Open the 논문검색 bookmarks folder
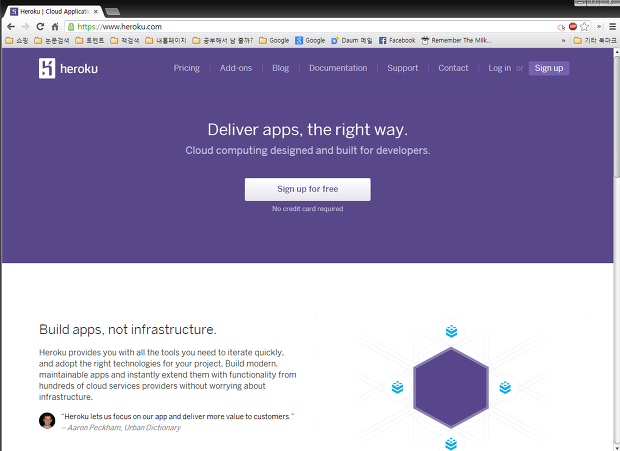Screen dimensions: 620x451 pyautogui.click(x=52, y=40)
